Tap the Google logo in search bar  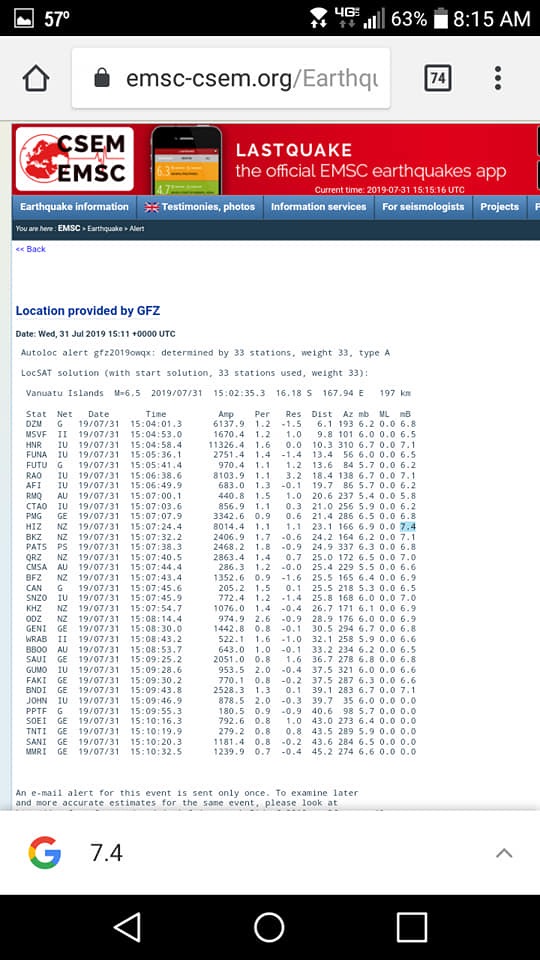tap(45, 853)
